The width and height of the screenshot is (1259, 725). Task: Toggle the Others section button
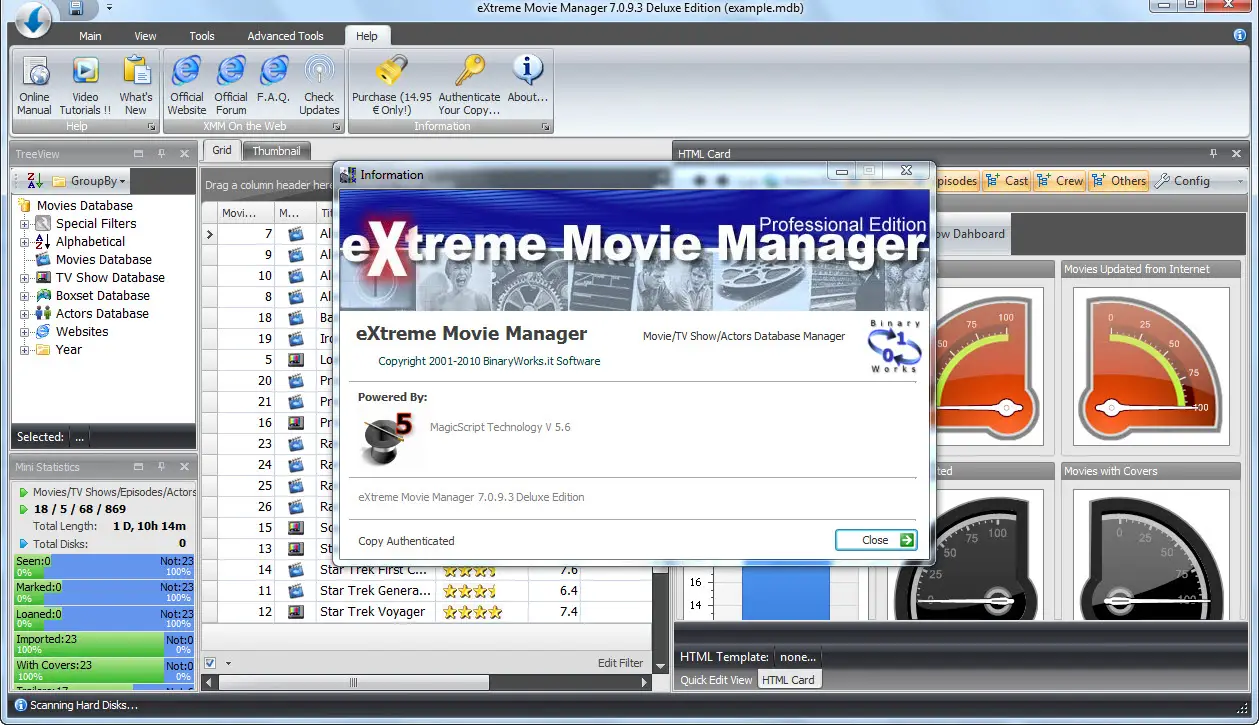point(1119,181)
